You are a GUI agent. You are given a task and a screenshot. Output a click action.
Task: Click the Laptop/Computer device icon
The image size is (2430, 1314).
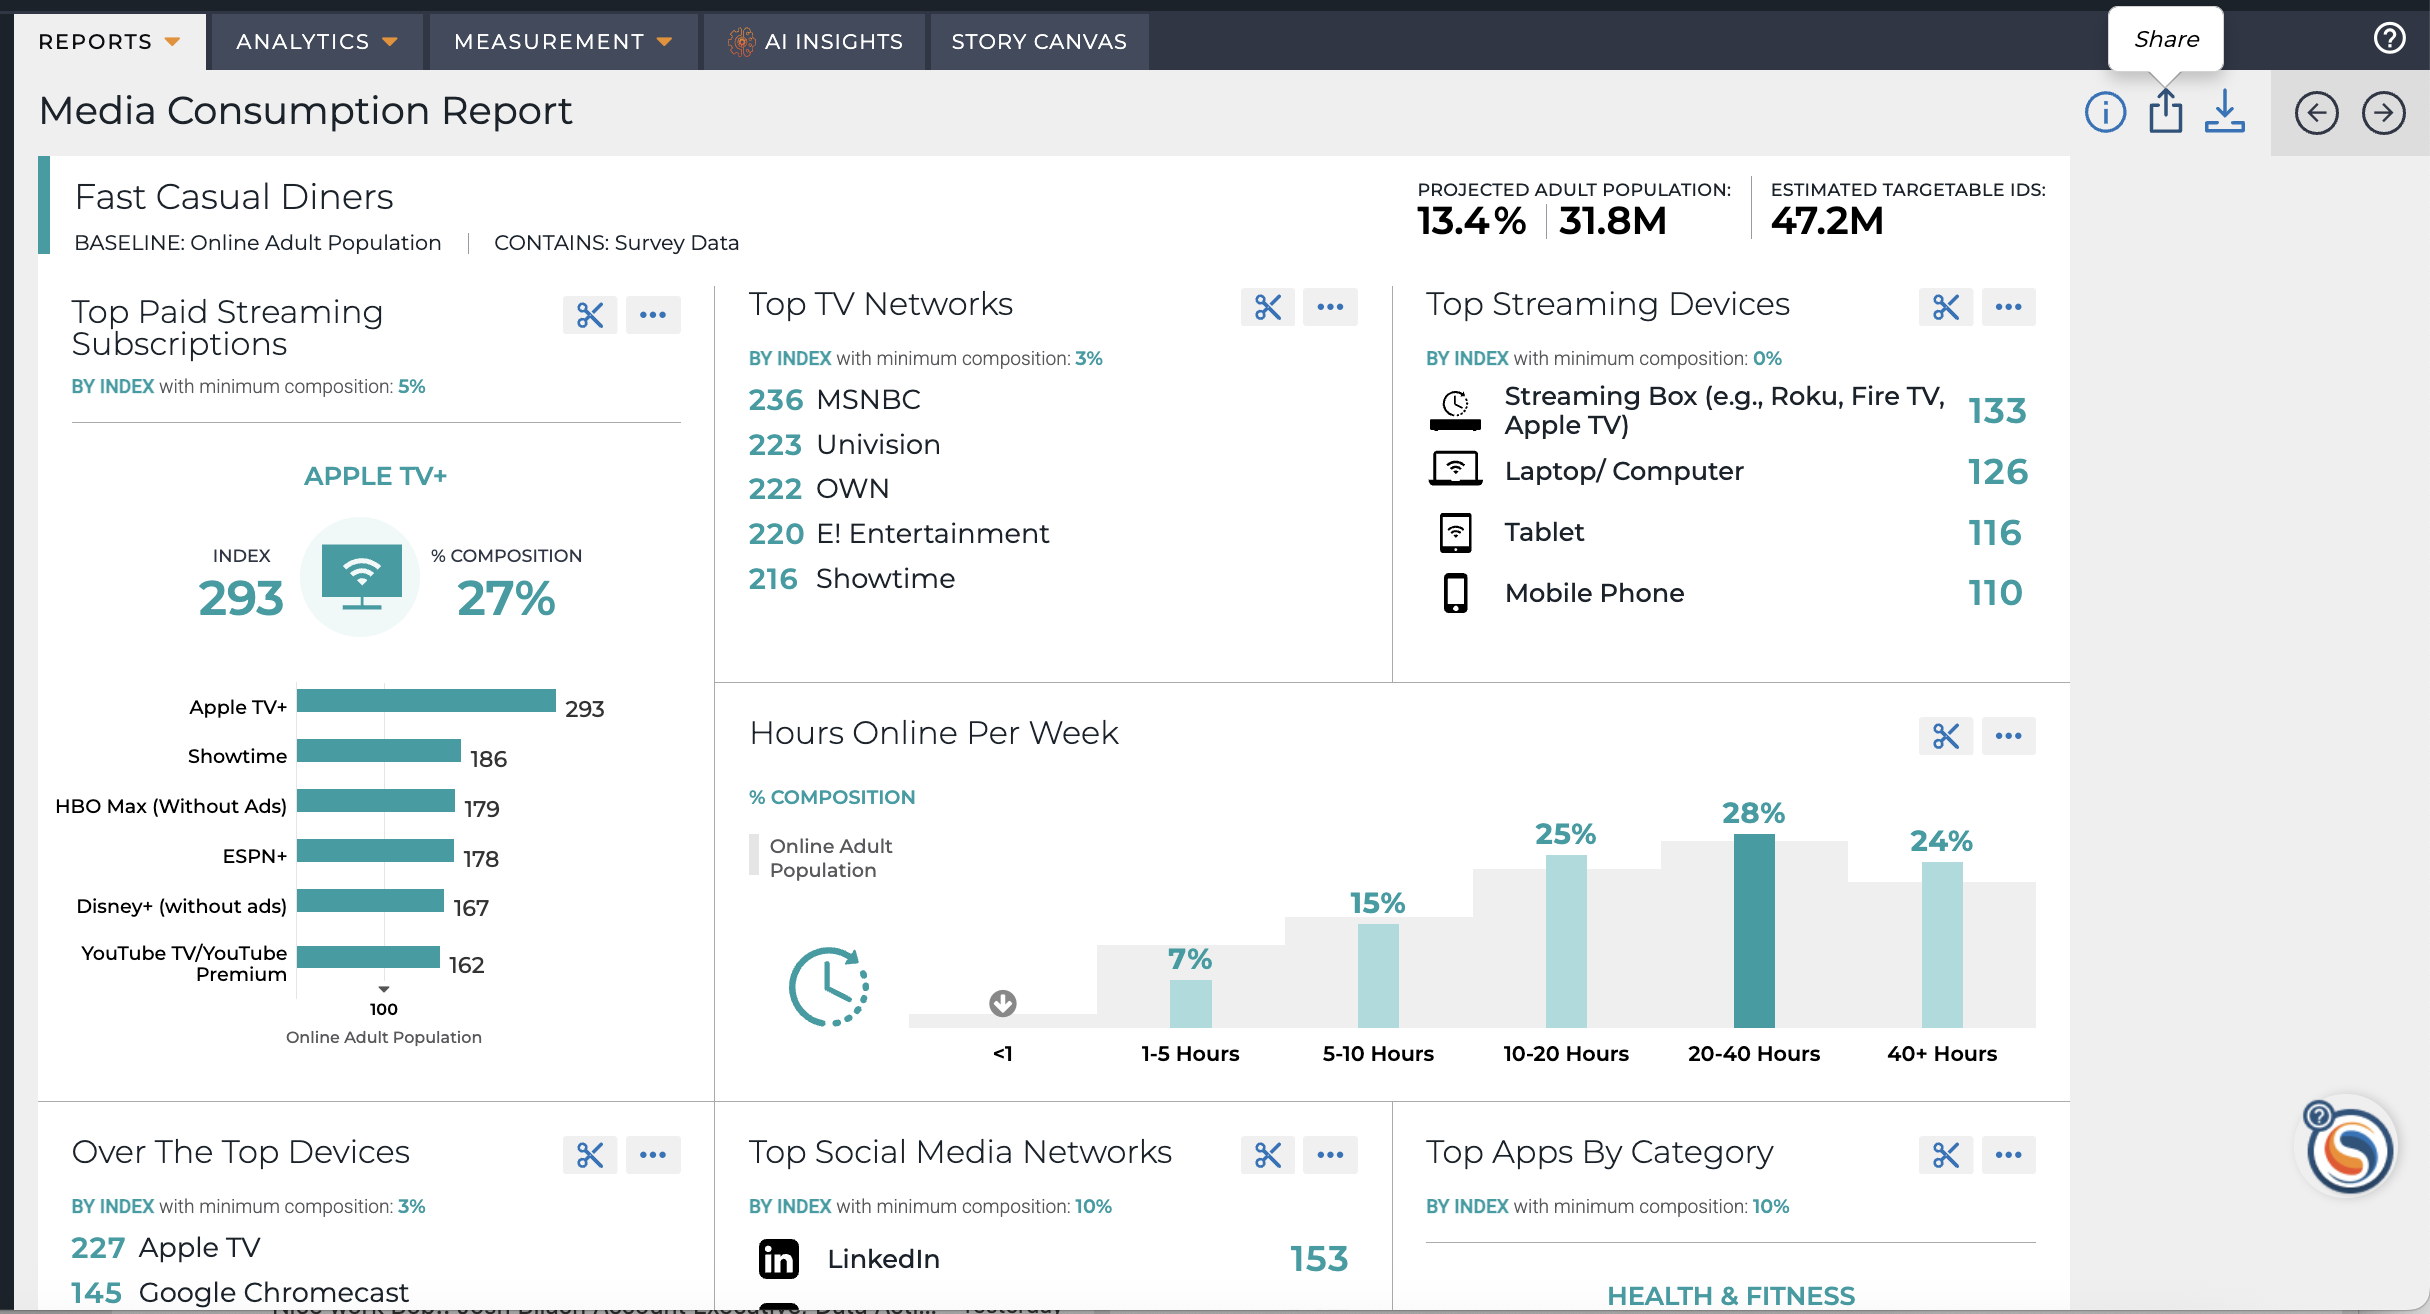(1455, 468)
